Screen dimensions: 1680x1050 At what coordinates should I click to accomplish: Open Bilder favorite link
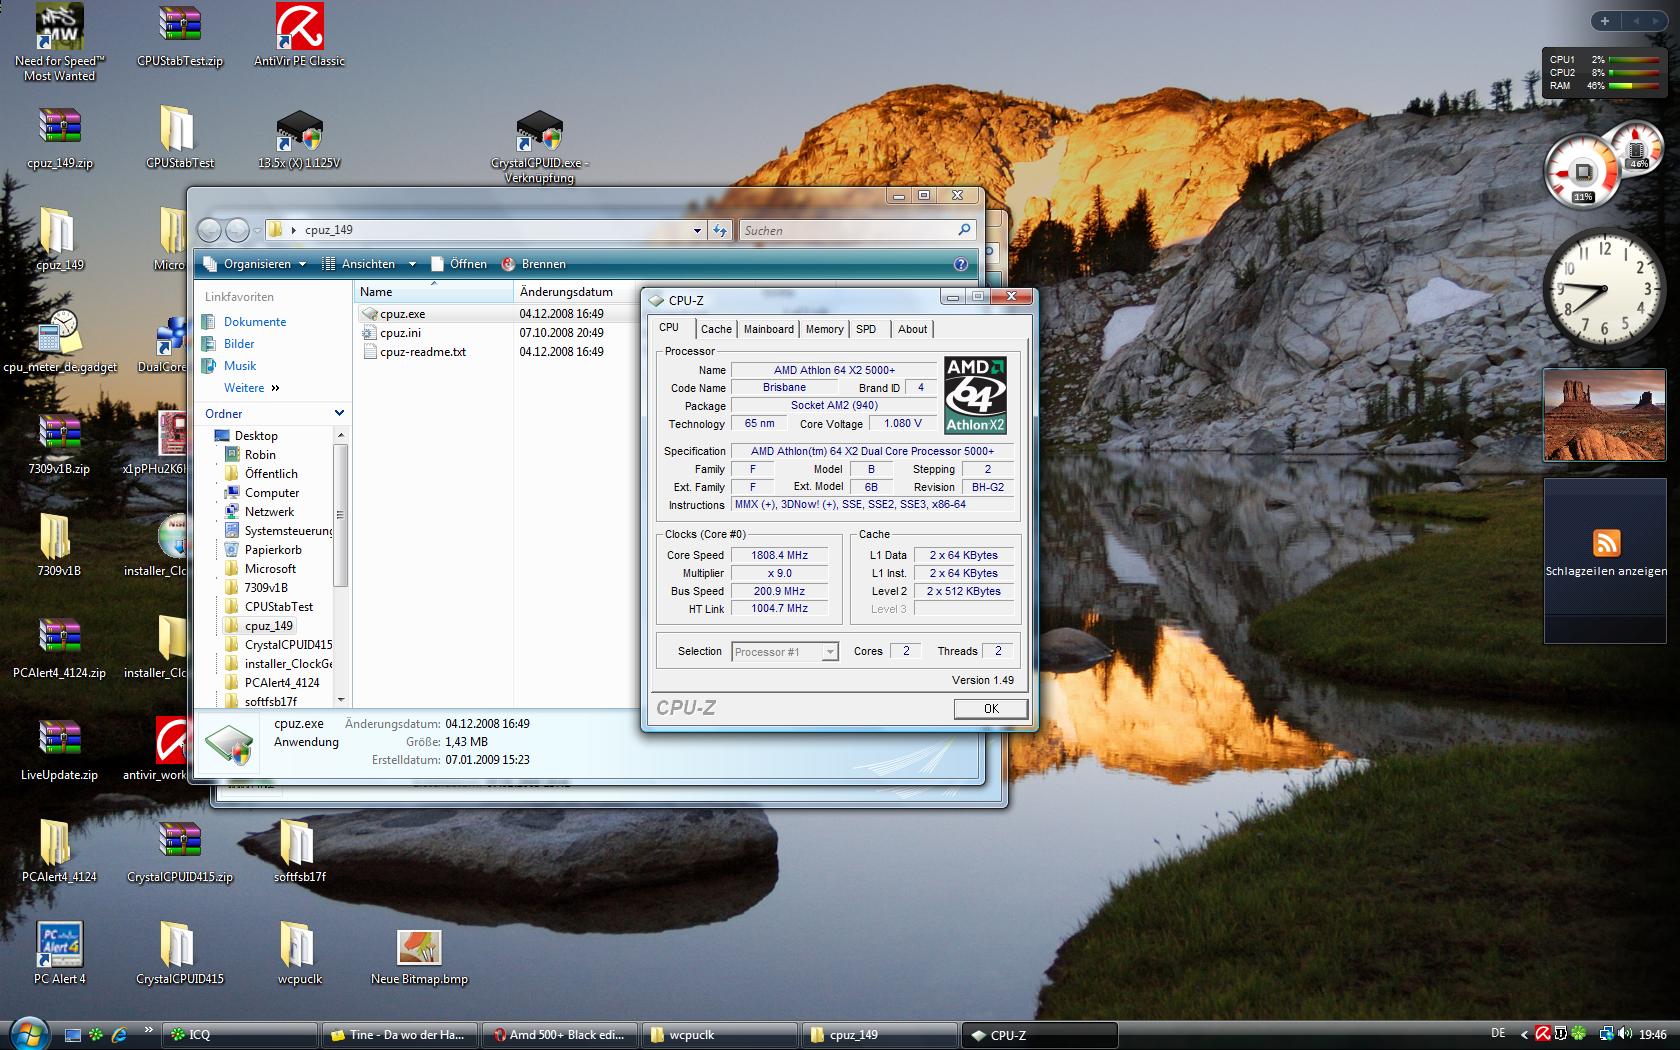point(228,344)
